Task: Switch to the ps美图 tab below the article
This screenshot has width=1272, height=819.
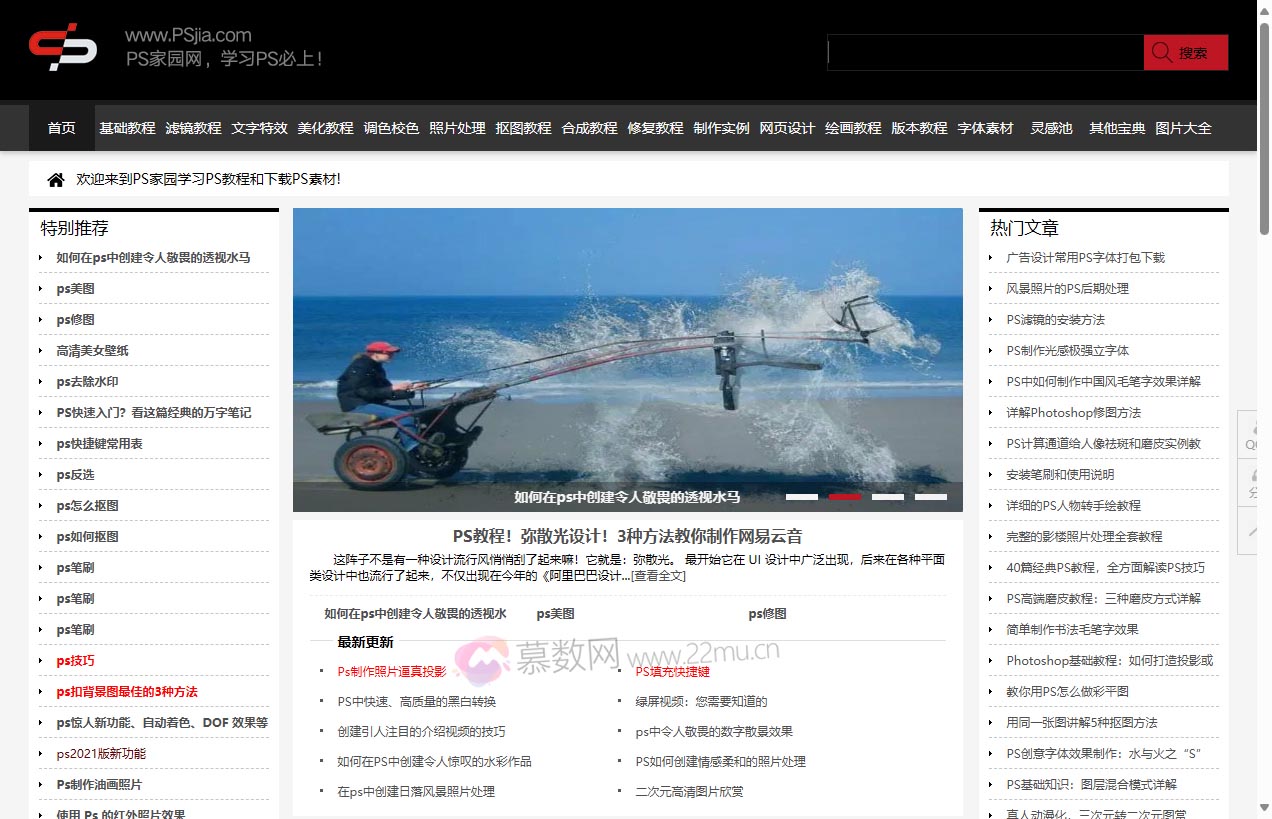Action: (x=556, y=613)
